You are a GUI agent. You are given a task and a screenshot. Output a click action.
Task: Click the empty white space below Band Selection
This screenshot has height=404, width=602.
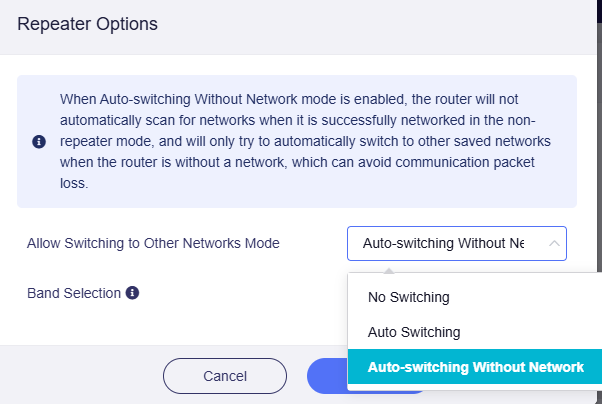coord(173,325)
